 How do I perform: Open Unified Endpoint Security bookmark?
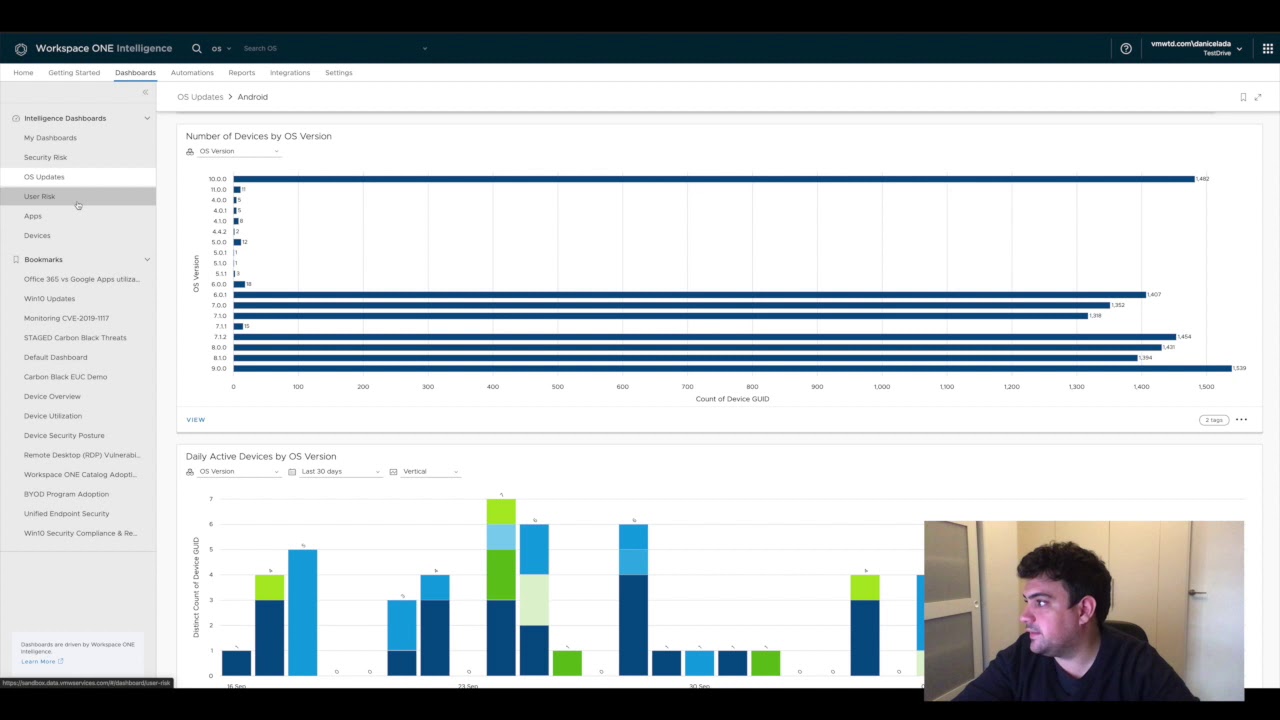(66, 513)
